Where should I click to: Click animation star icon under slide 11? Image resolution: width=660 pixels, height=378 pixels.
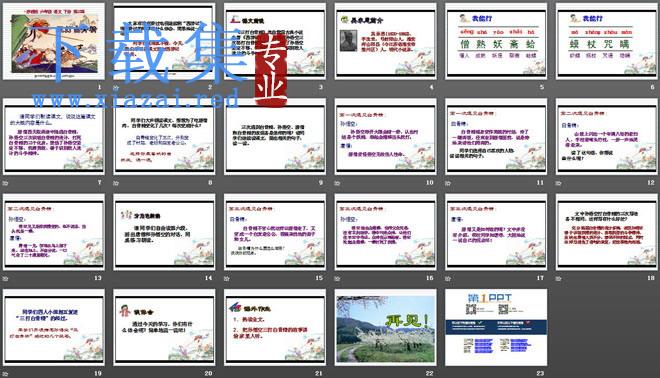[448, 183]
